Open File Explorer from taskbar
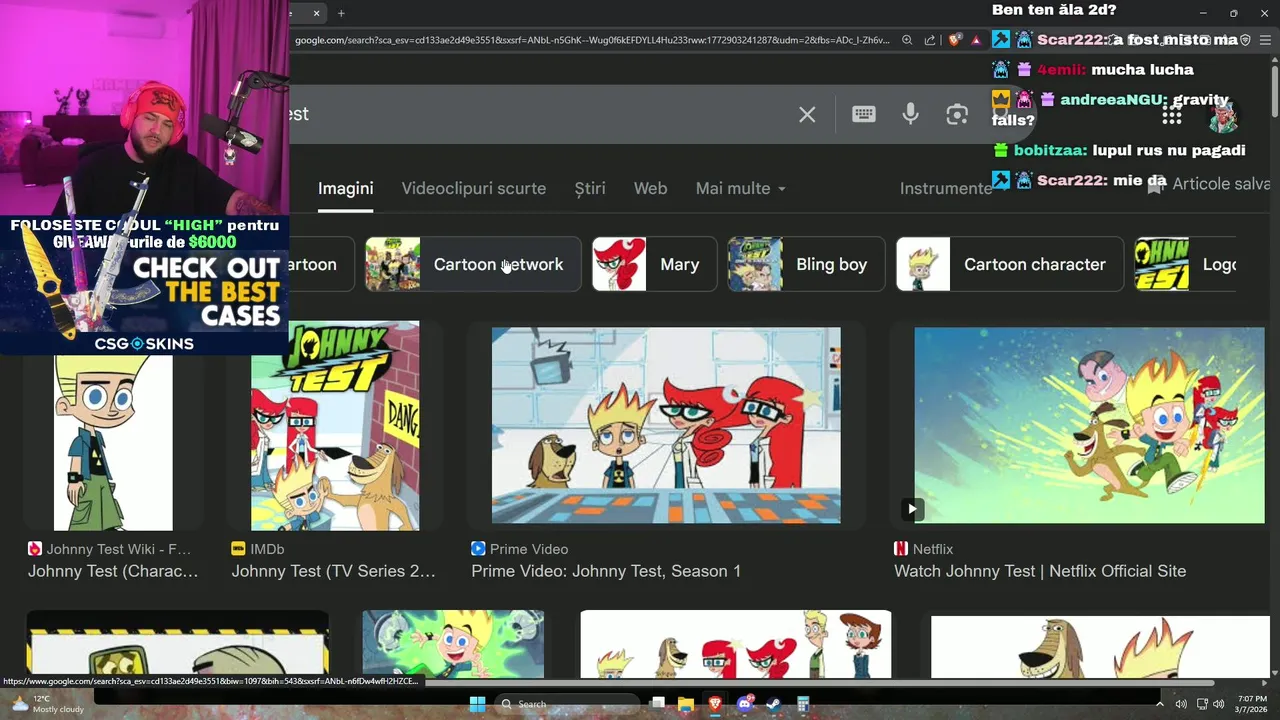 click(x=686, y=704)
